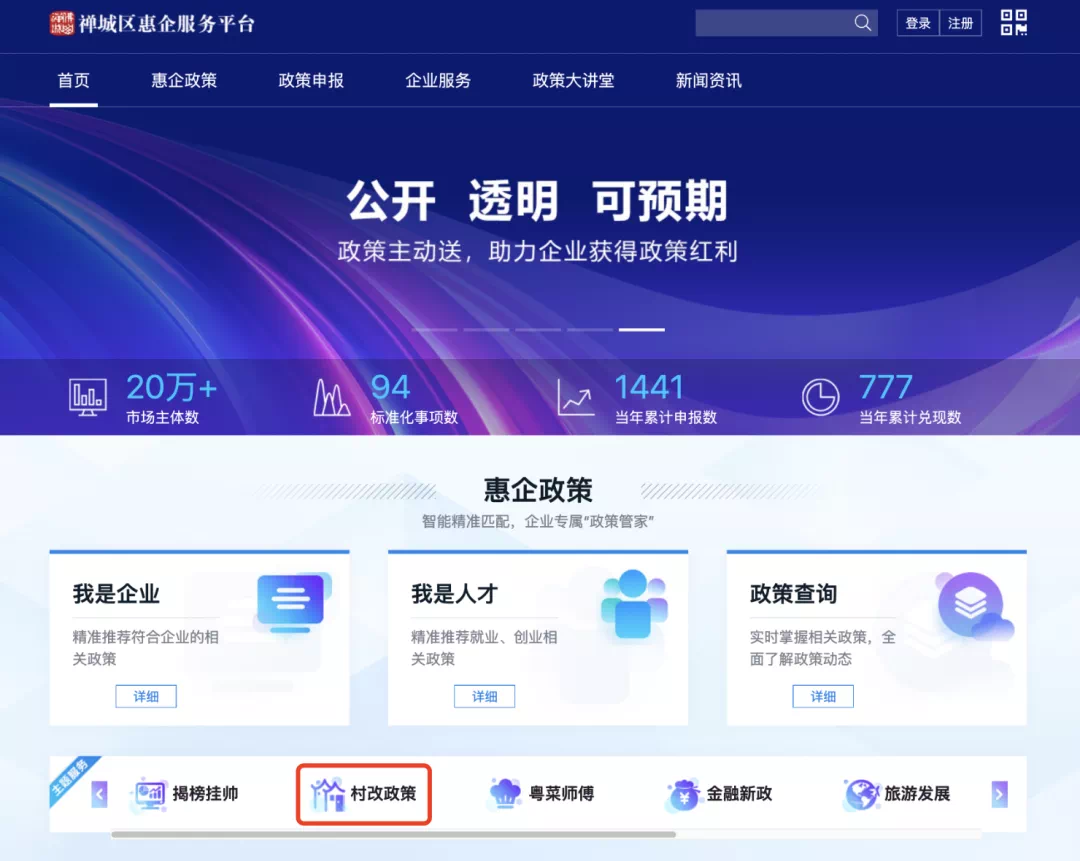Open the 惠企政策 menu
Viewport: 1080px width, 861px height.
tap(184, 81)
